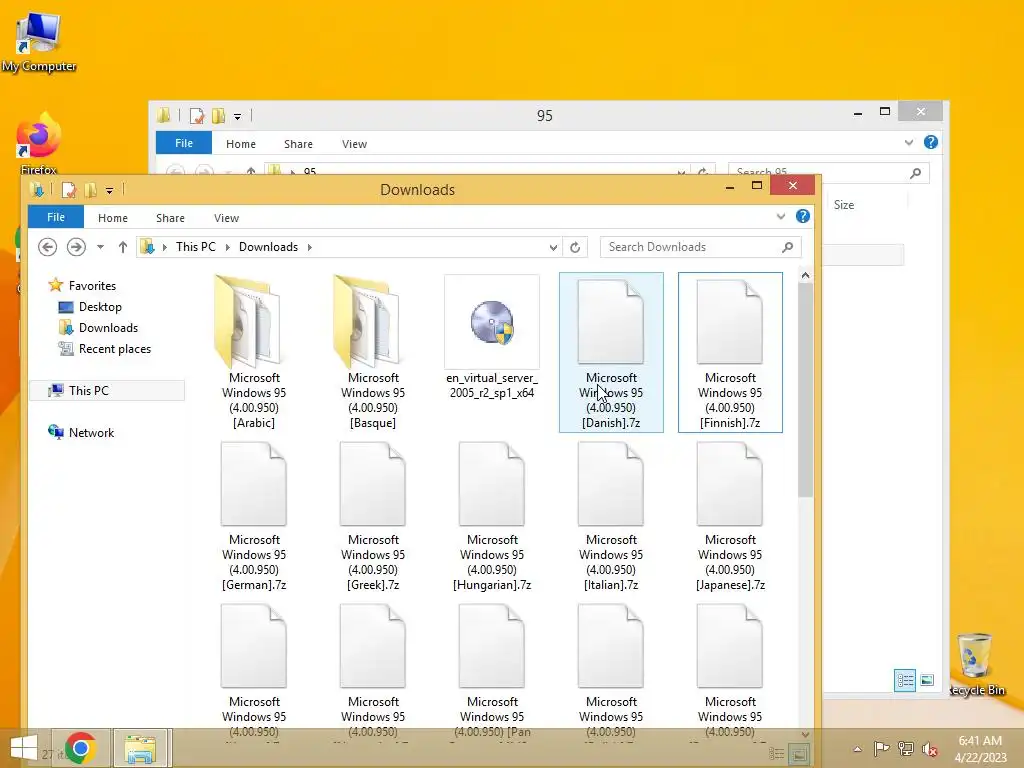Select Favorites in navigation pane
This screenshot has width=1024, height=768.
tap(92, 285)
